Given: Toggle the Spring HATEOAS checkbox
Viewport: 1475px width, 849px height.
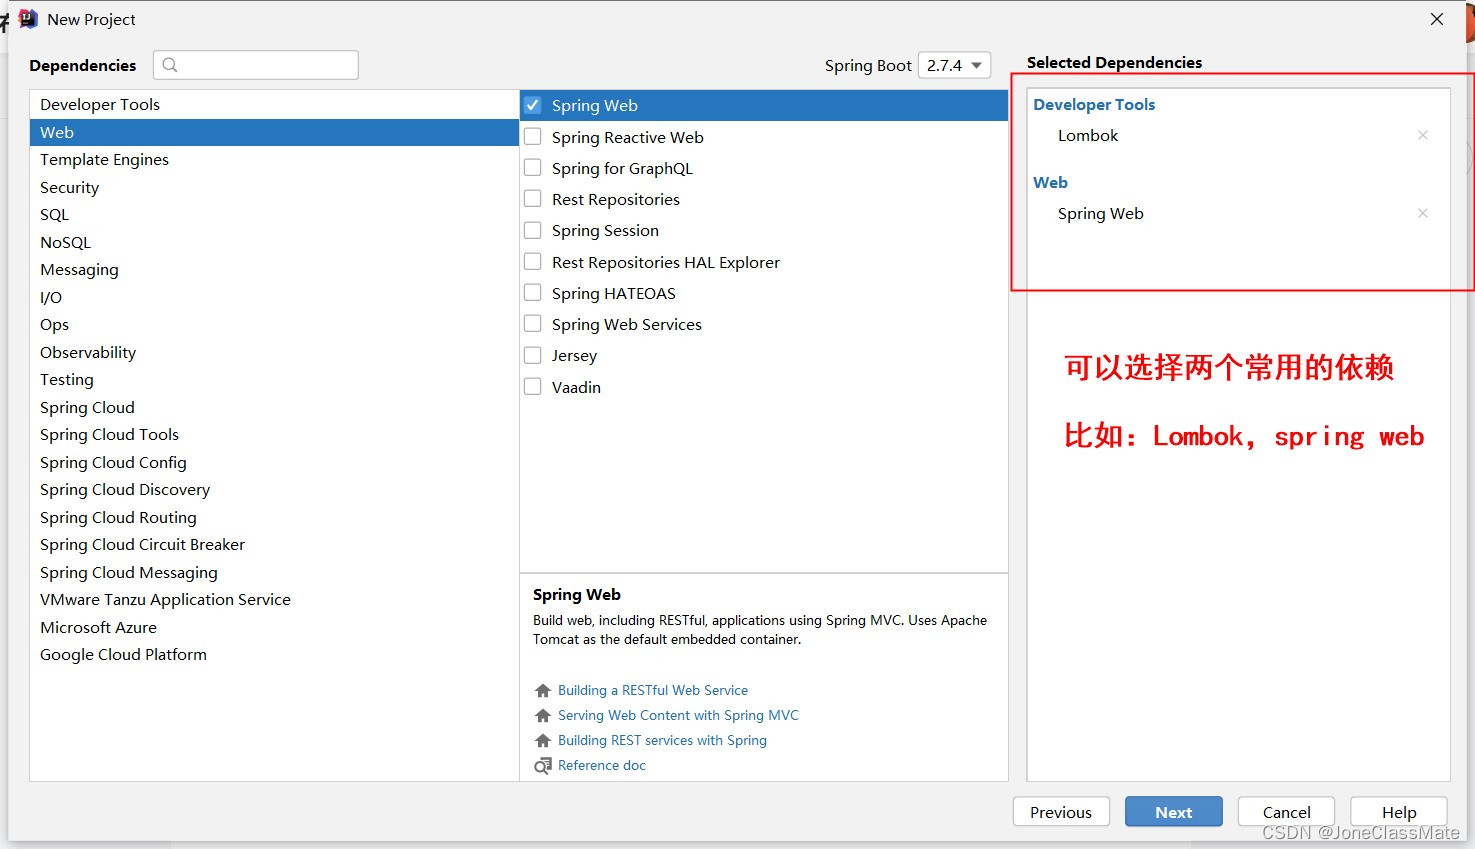Looking at the screenshot, I should 533,293.
